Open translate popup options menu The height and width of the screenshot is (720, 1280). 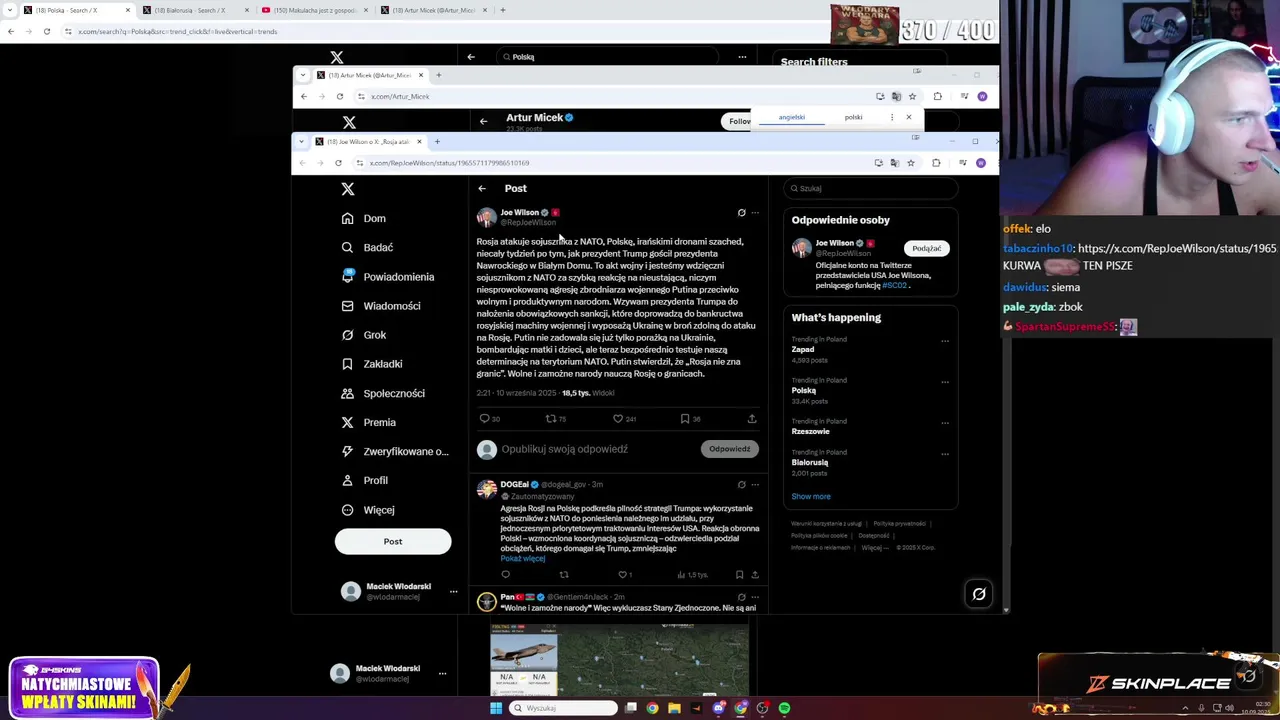pos(892,117)
